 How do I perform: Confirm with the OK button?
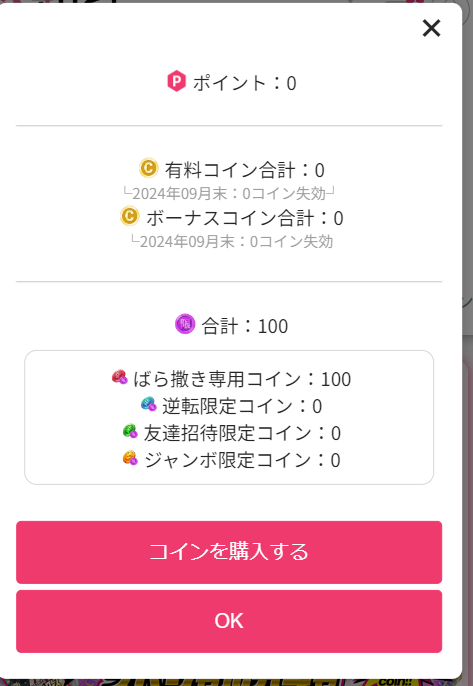(x=229, y=621)
